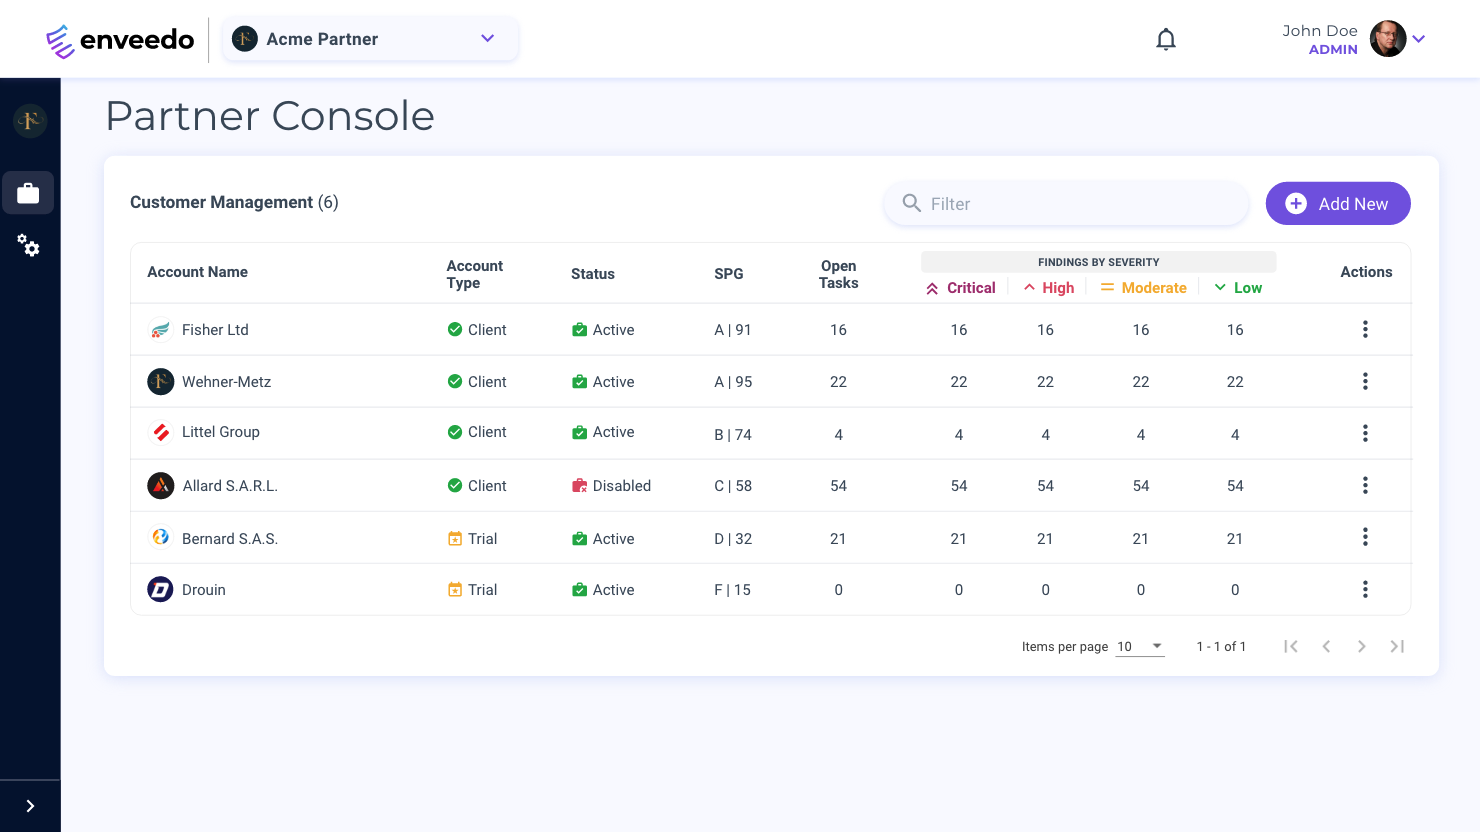Click the notifications bell icon

click(x=1165, y=39)
